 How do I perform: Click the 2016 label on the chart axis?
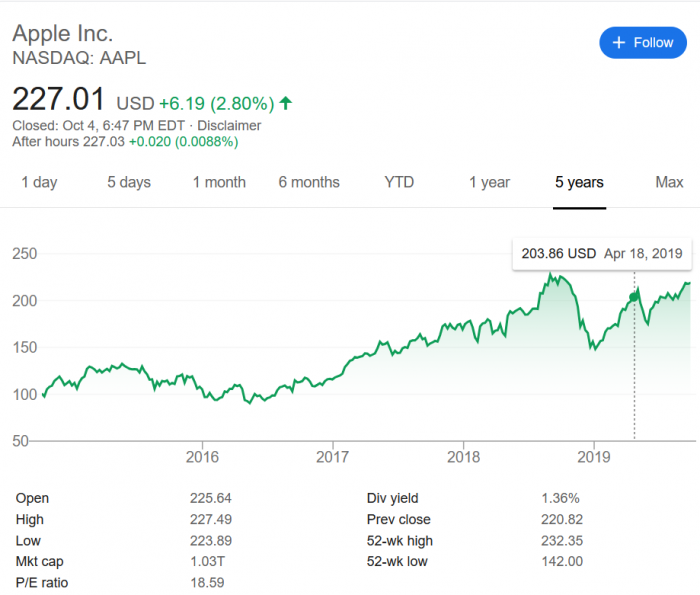point(201,457)
